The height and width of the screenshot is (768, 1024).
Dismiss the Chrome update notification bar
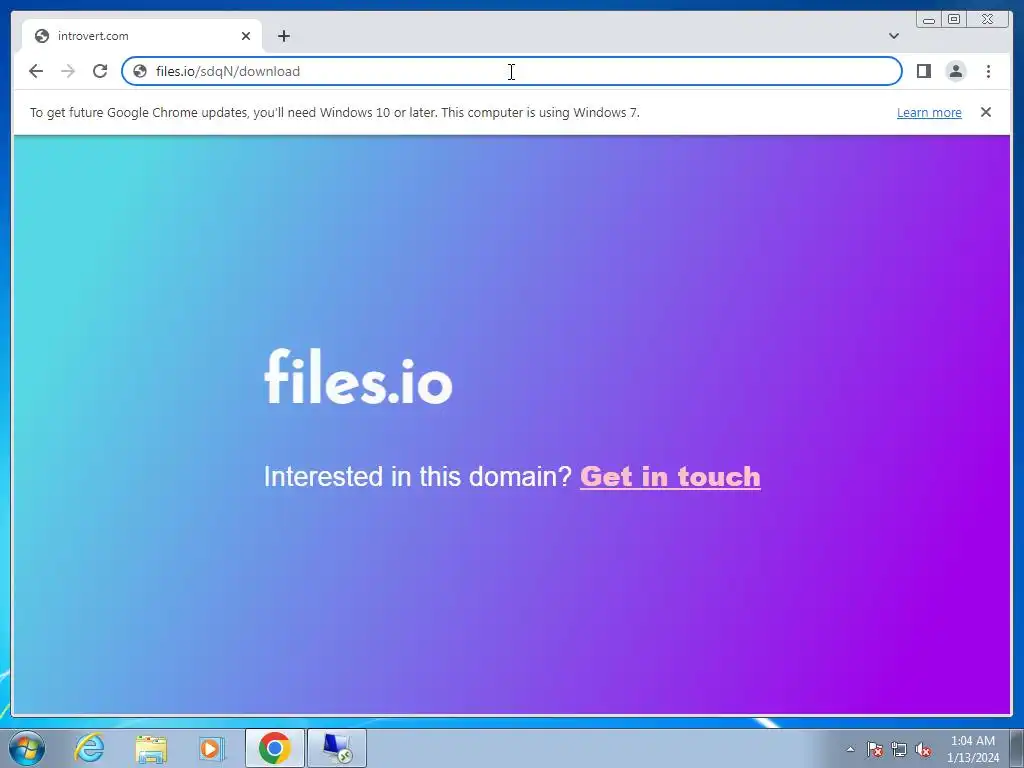tap(985, 112)
